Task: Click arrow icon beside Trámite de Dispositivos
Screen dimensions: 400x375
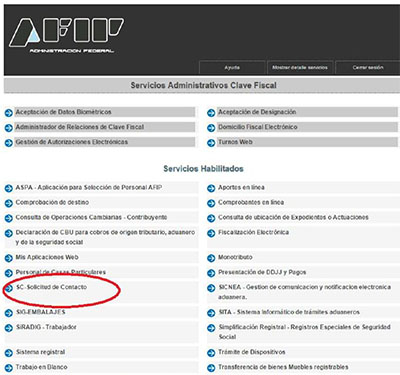Action: (x=211, y=353)
